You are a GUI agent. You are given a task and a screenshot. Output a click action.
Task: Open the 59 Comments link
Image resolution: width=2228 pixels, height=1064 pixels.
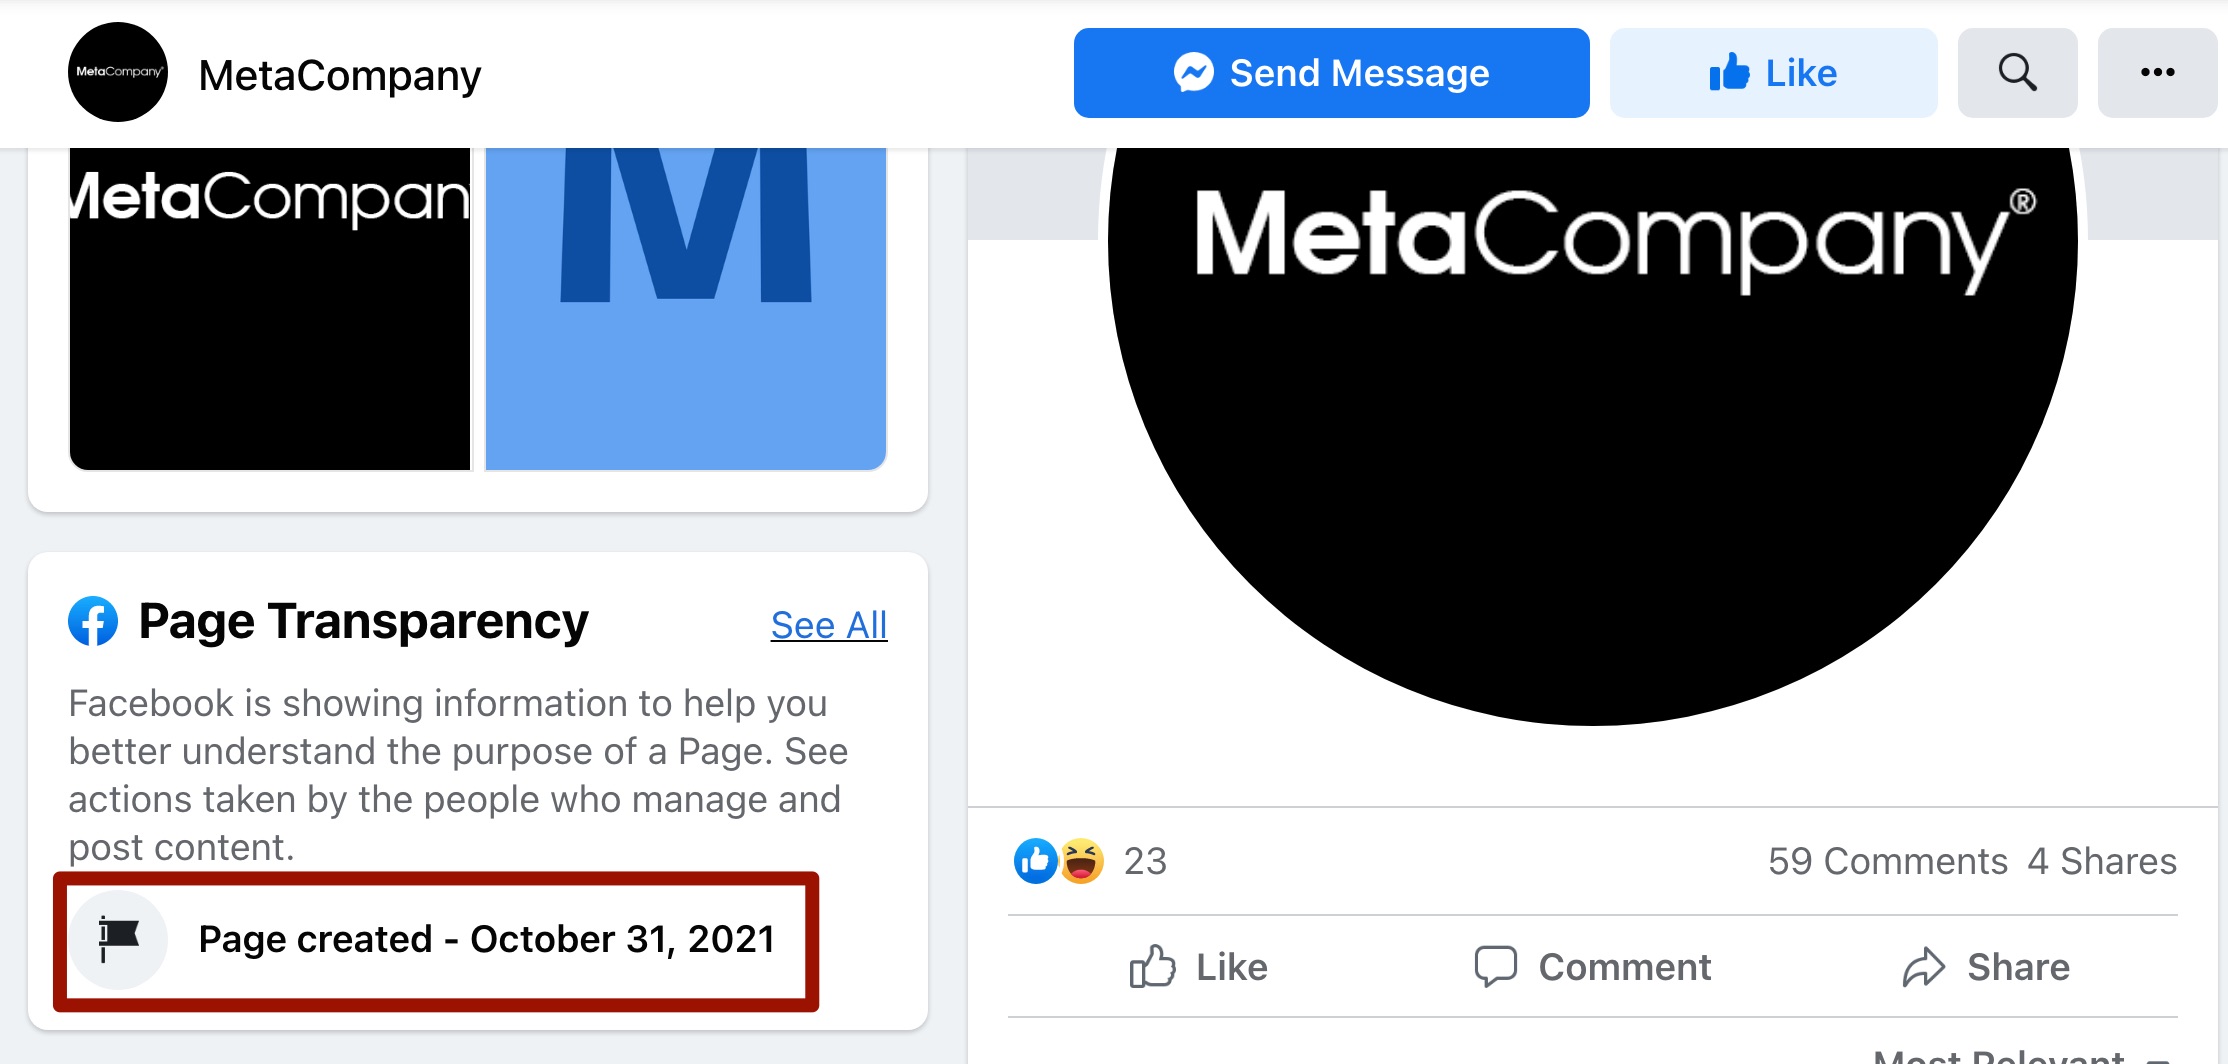(1888, 861)
